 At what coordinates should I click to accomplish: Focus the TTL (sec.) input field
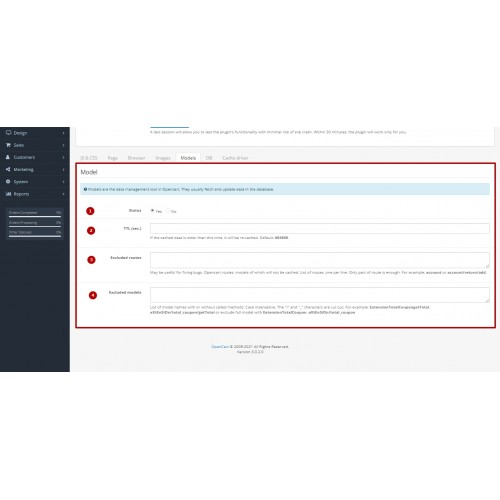pyautogui.click(x=320, y=228)
